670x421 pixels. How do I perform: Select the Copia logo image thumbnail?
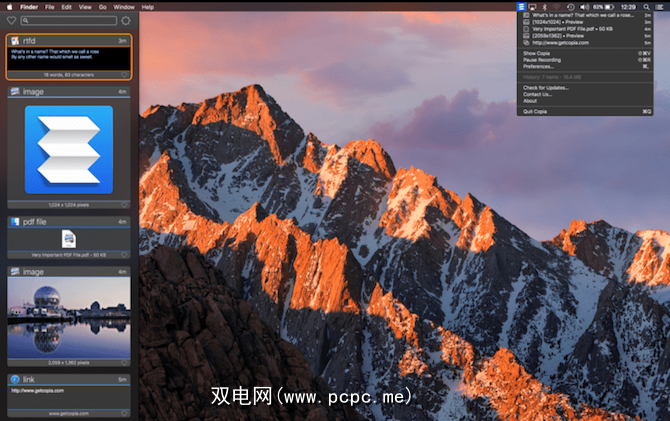click(69, 150)
